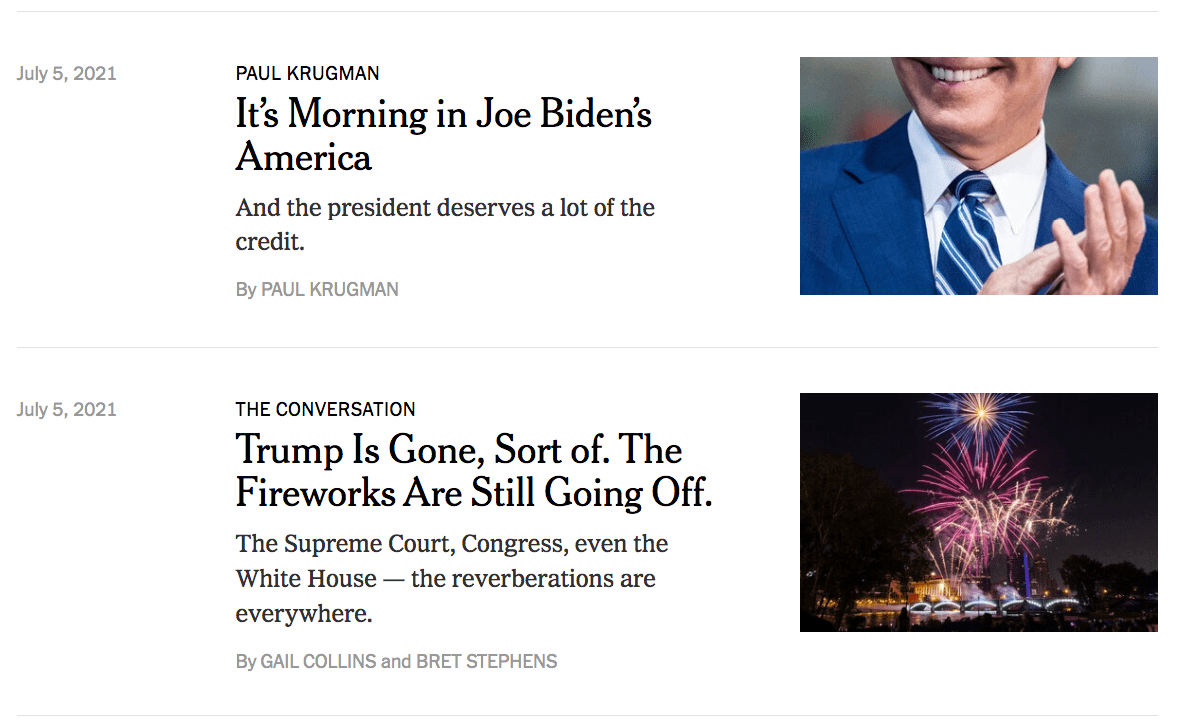Click the striped blue tie in Biden photo
Viewport: 1193px width, 721px height.
click(x=965, y=232)
